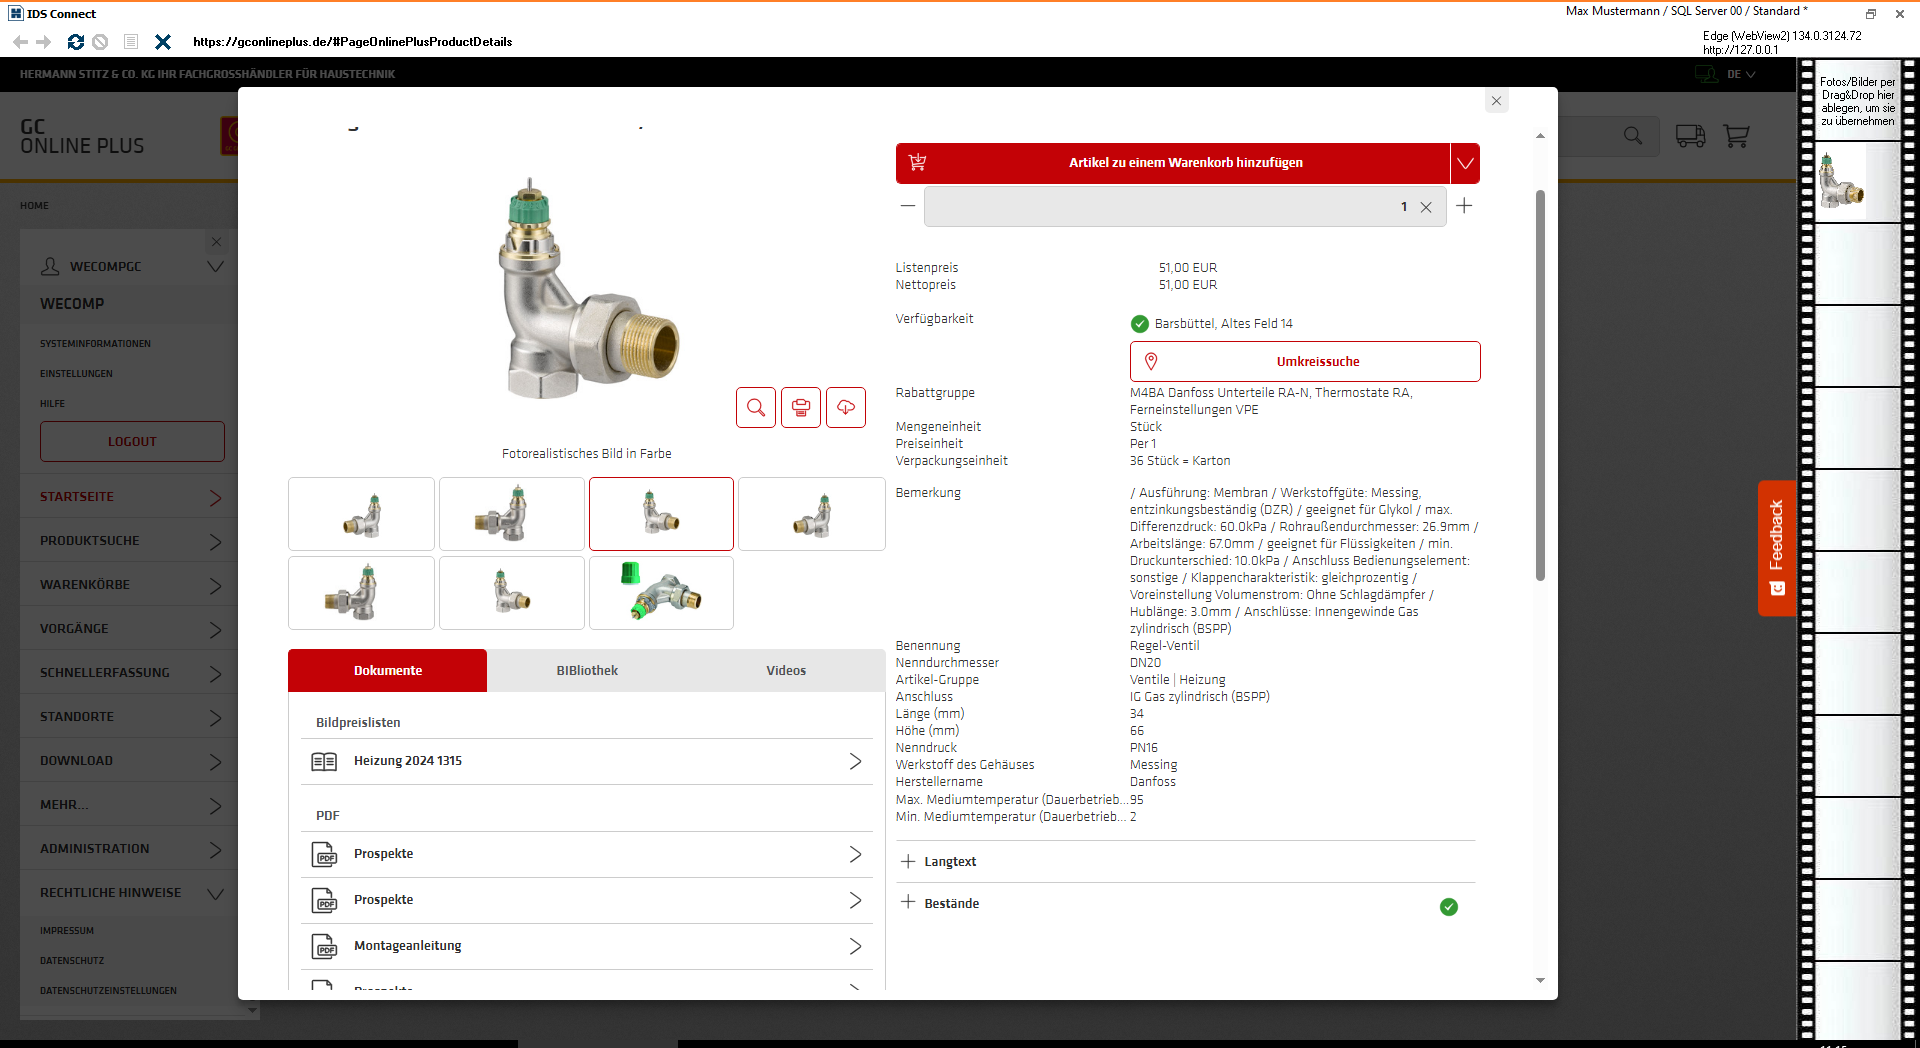
Task: Switch to the Videos tab
Action: pos(786,670)
